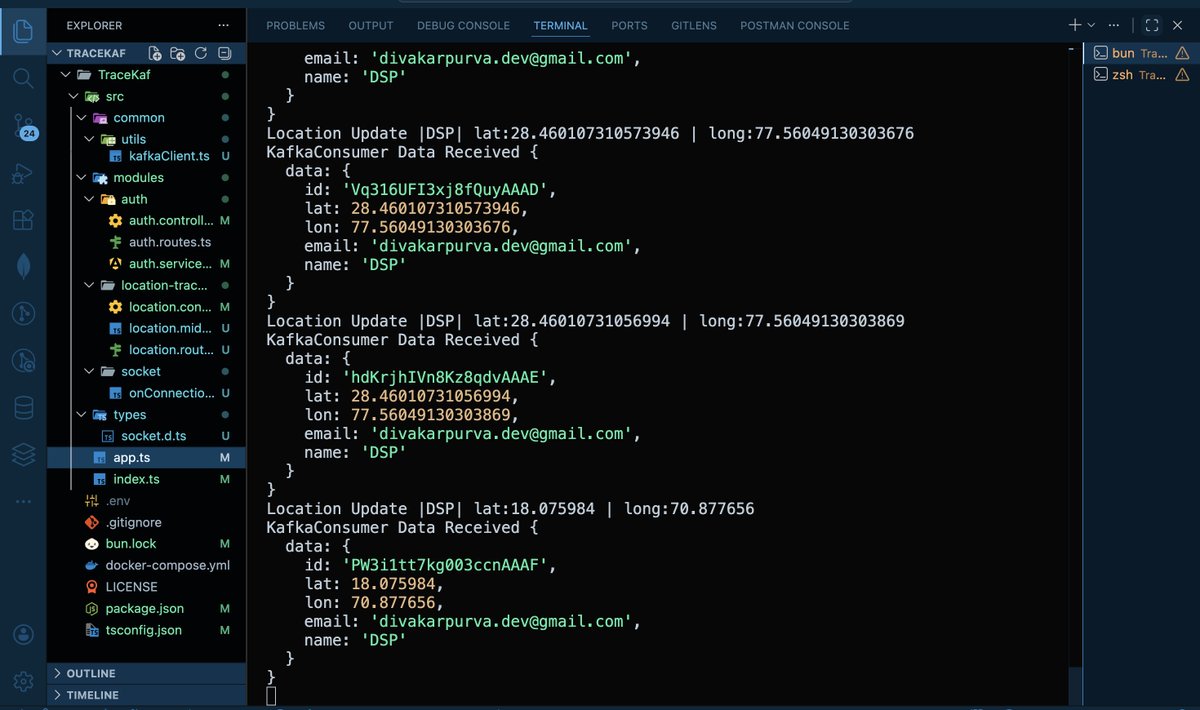This screenshot has width=1200, height=710.
Task: Refresh the Explorer file tree
Action: point(201,53)
